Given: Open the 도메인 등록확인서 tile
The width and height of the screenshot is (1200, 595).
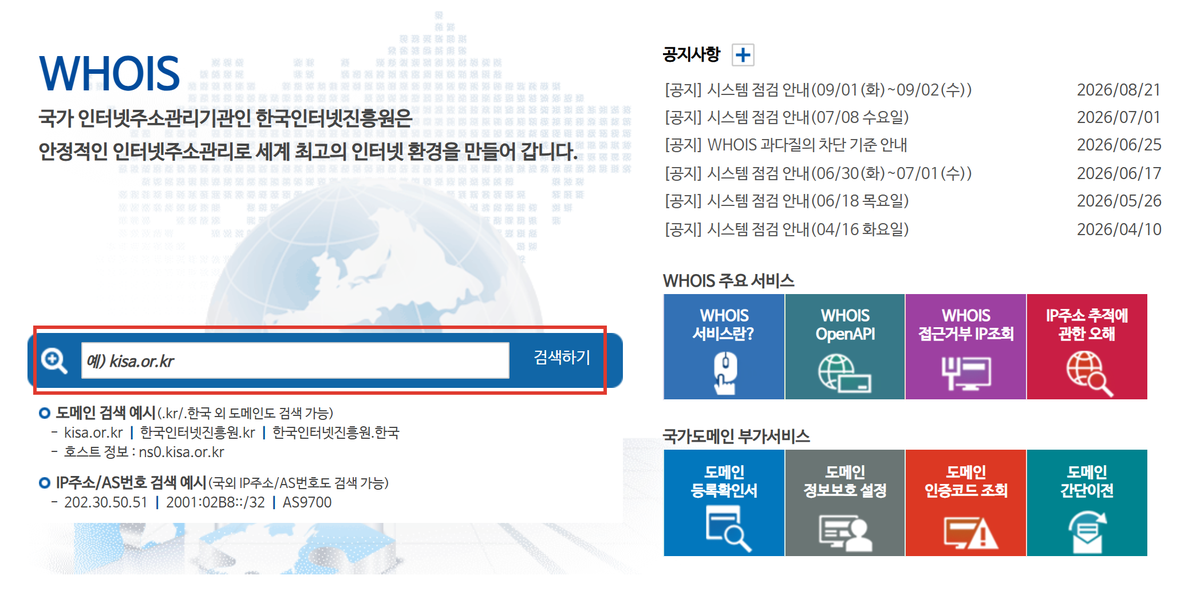Looking at the screenshot, I should click(724, 502).
